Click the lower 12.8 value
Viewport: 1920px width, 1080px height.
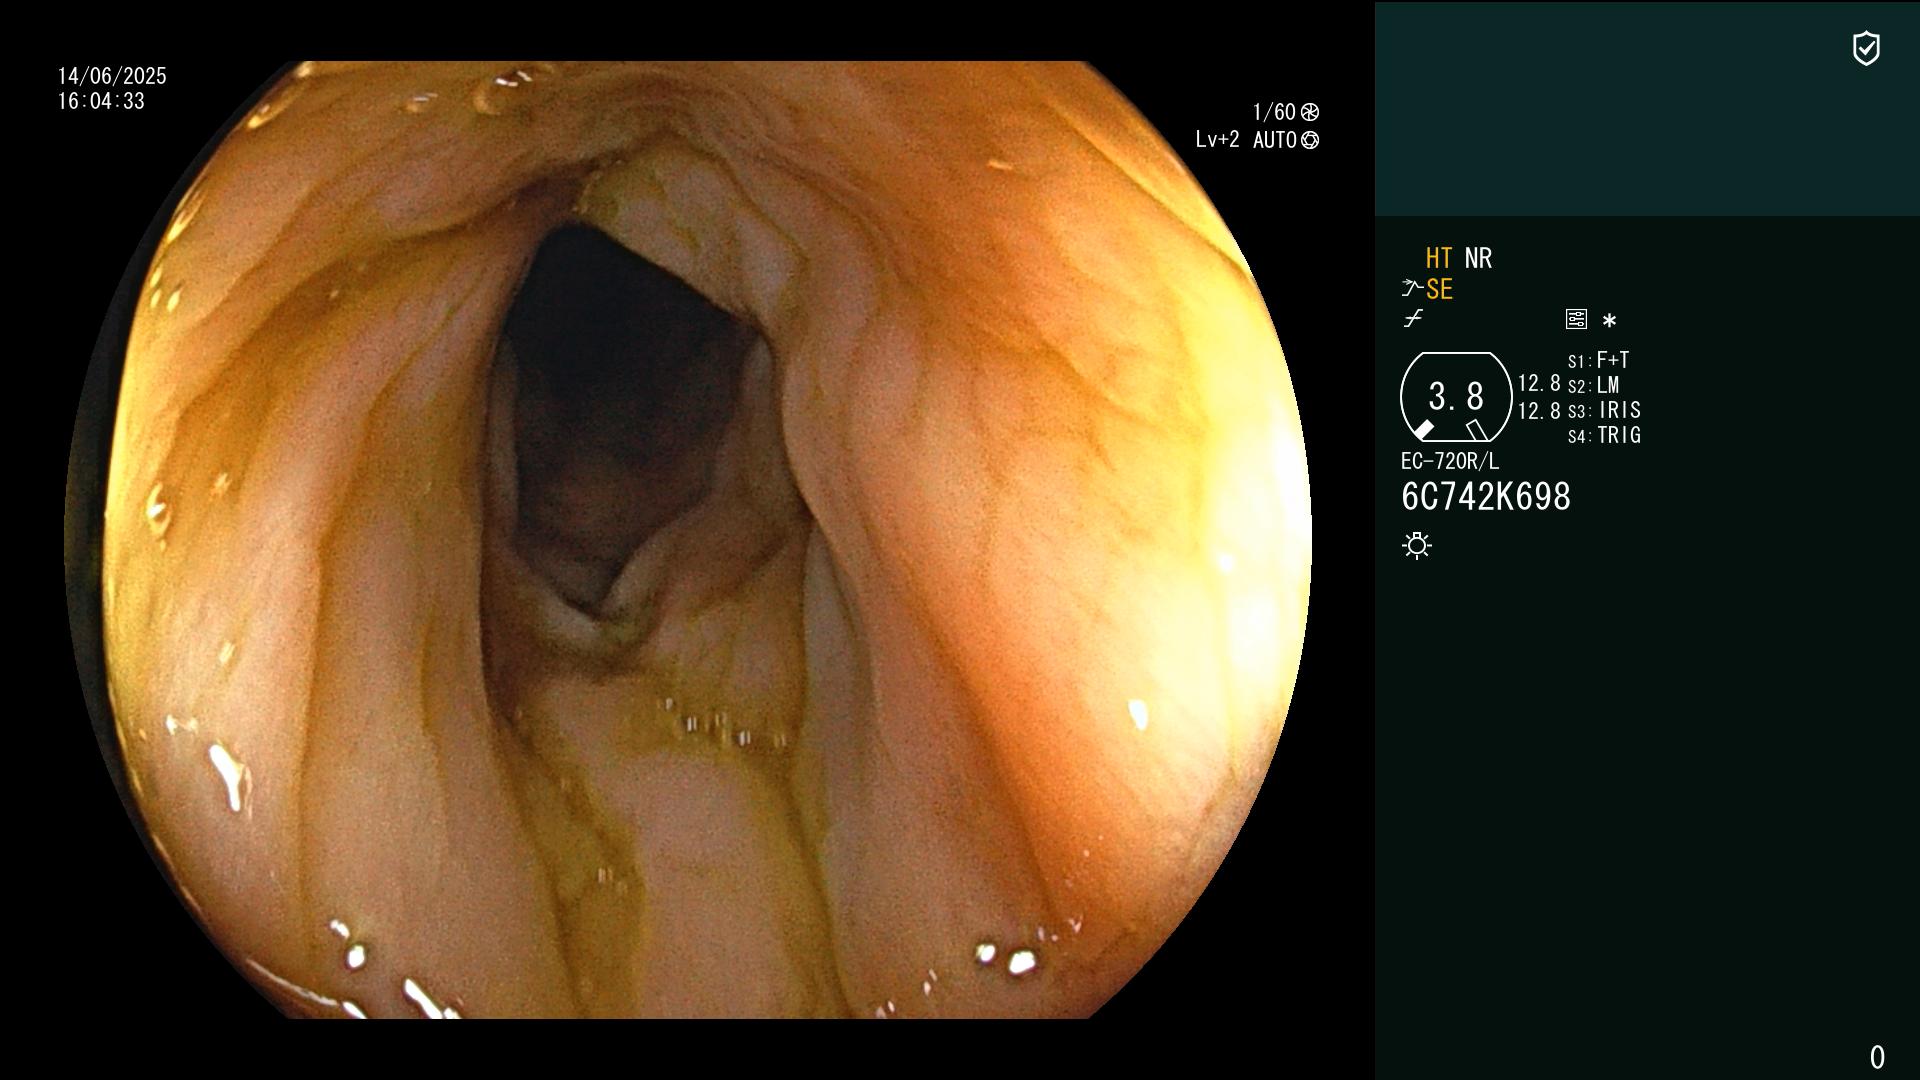pos(1539,411)
